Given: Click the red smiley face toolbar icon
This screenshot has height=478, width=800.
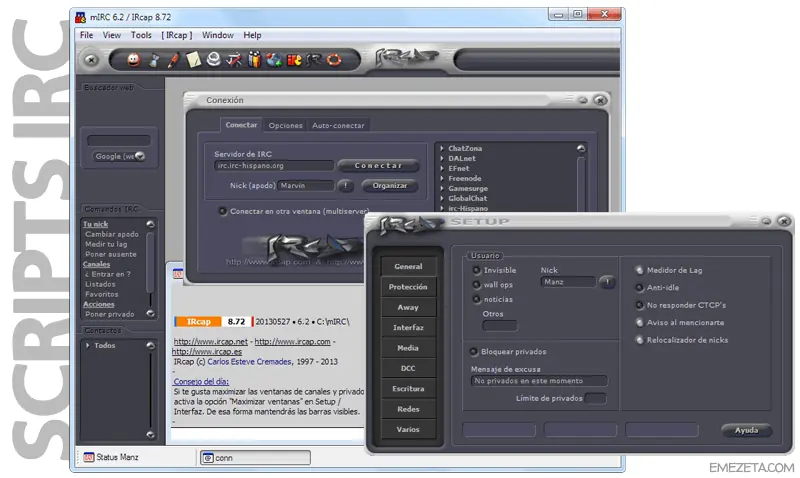Looking at the screenshot, I should point(134,60).
